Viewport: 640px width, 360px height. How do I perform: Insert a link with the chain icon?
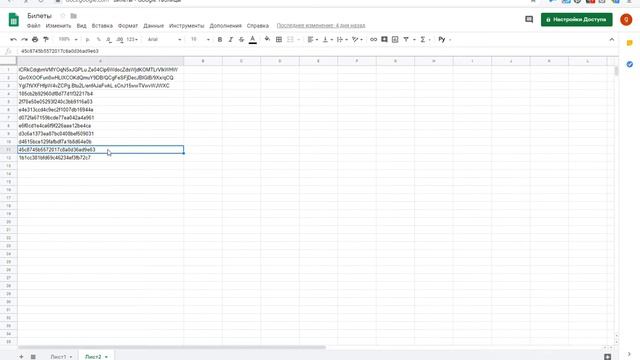tap(373, 40)
